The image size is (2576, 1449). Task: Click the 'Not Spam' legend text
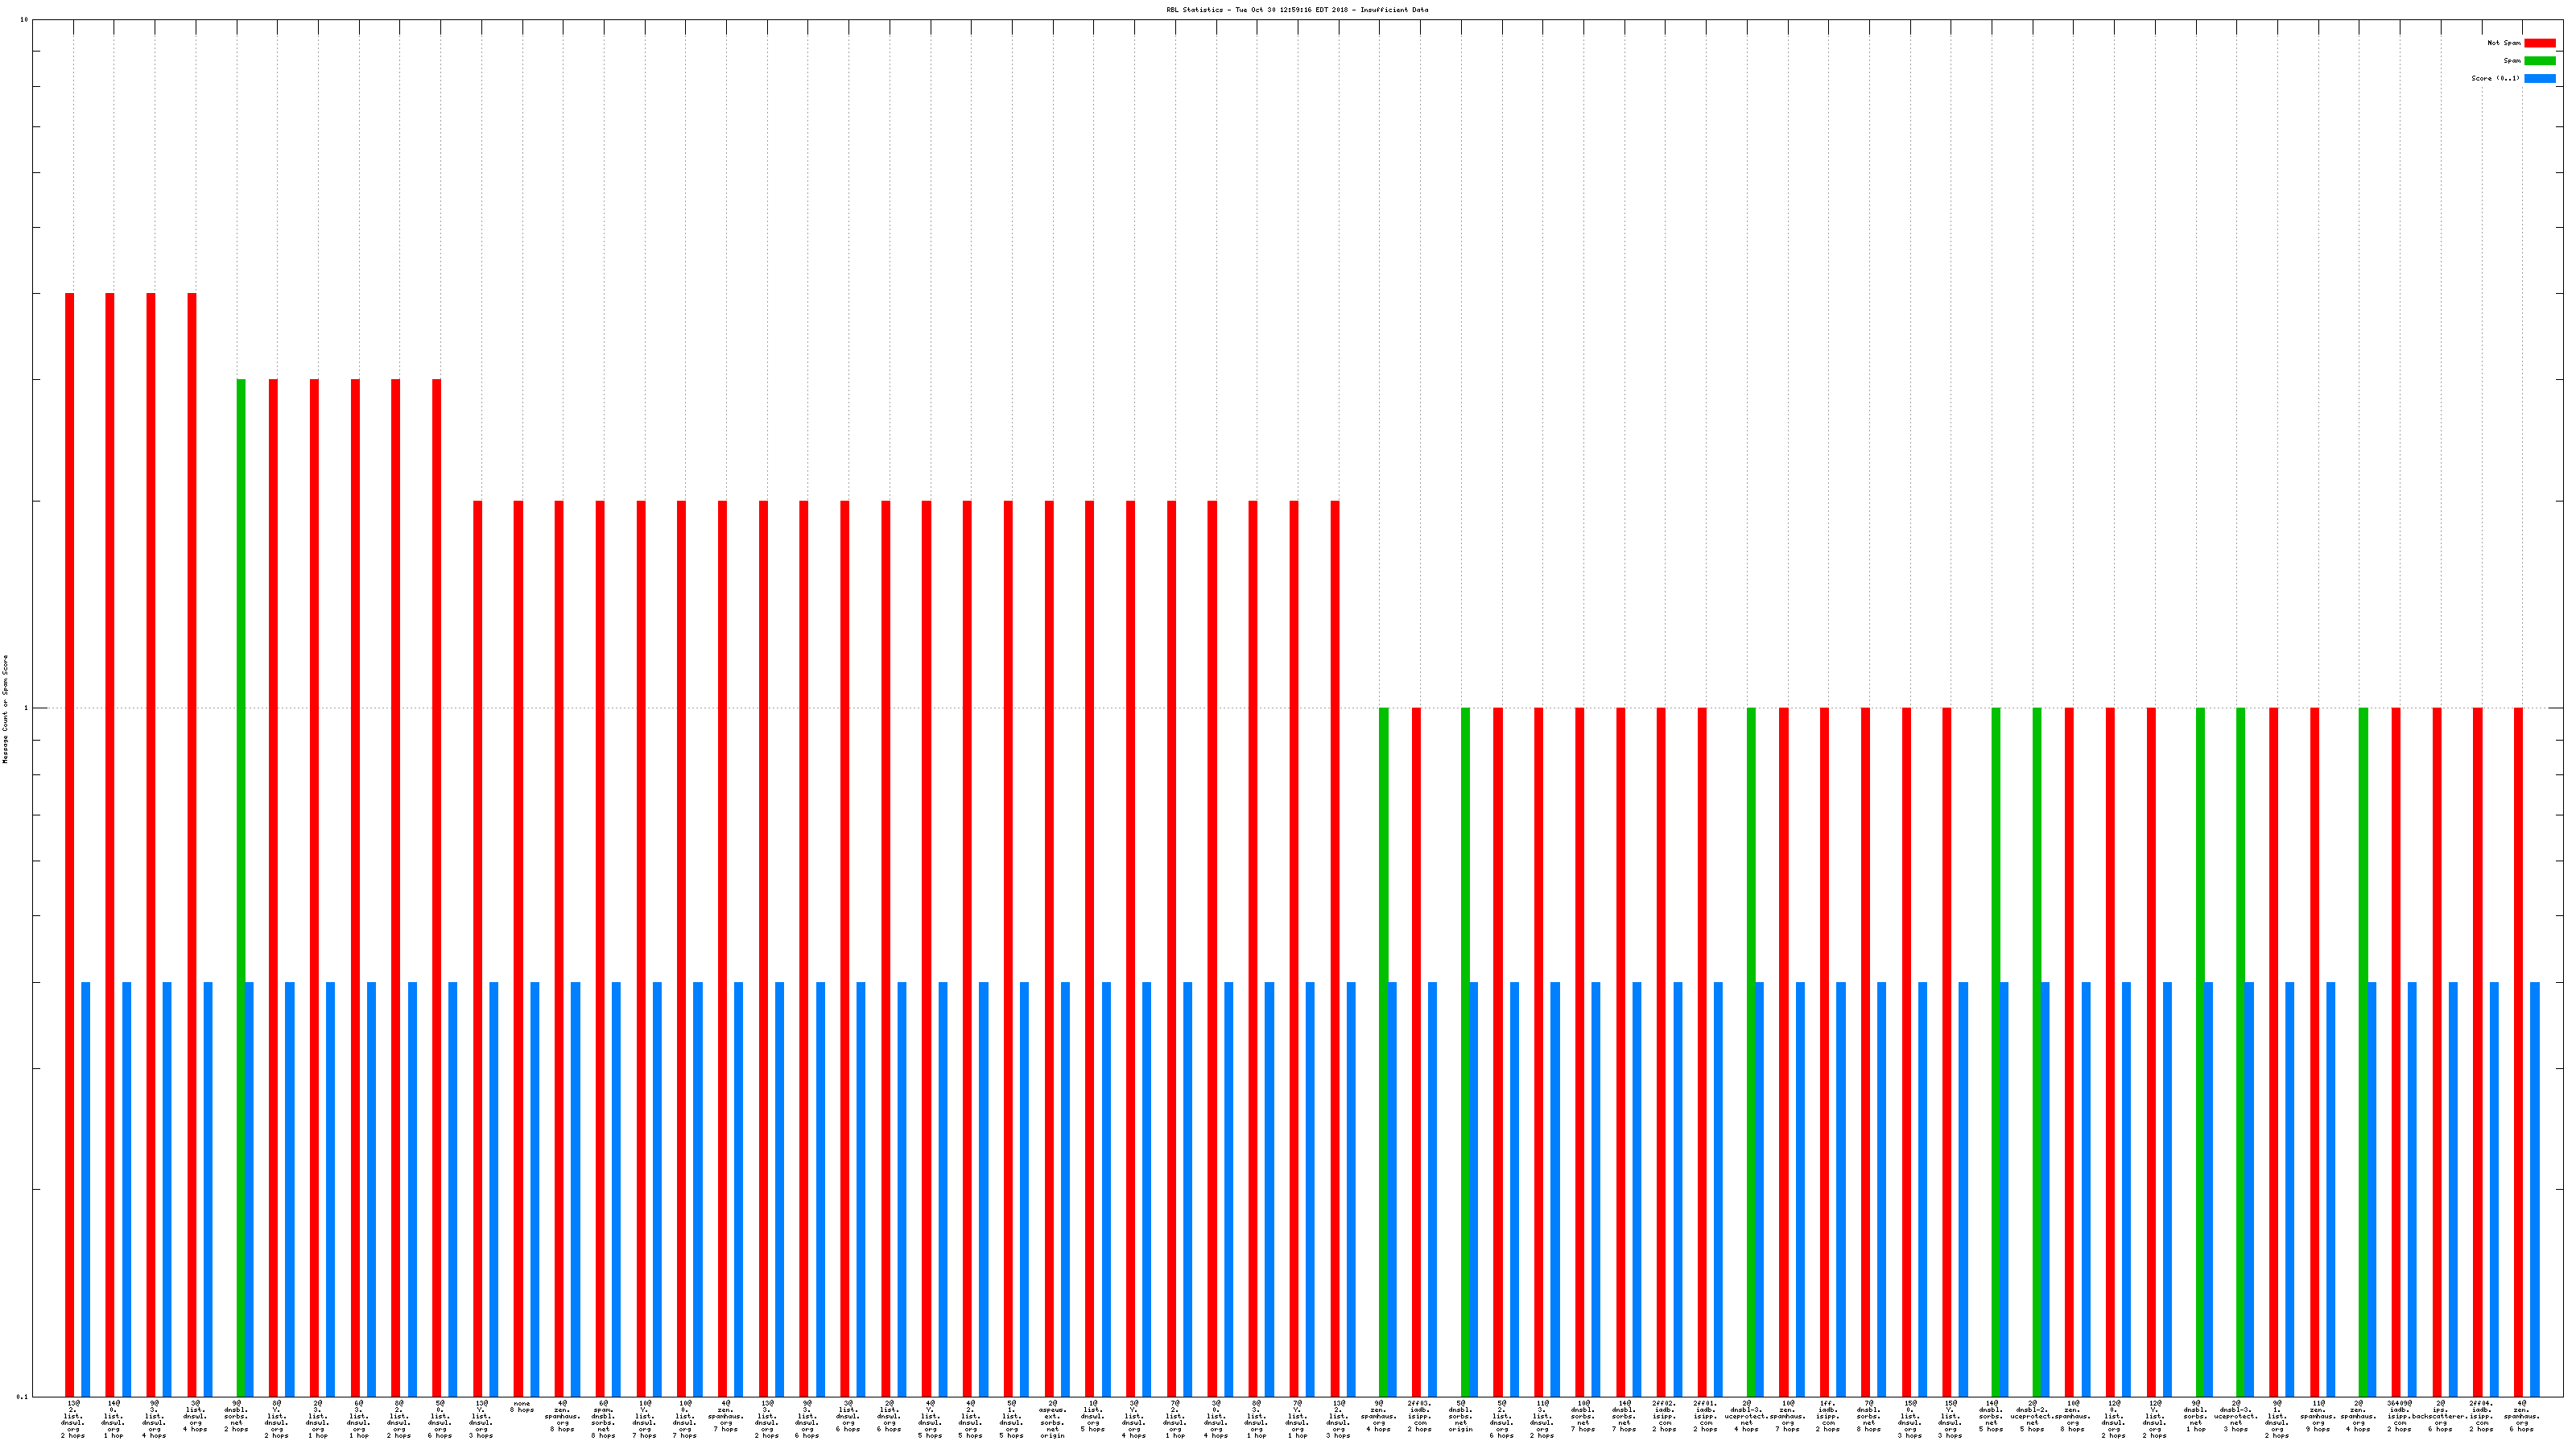pos(2504,43)
